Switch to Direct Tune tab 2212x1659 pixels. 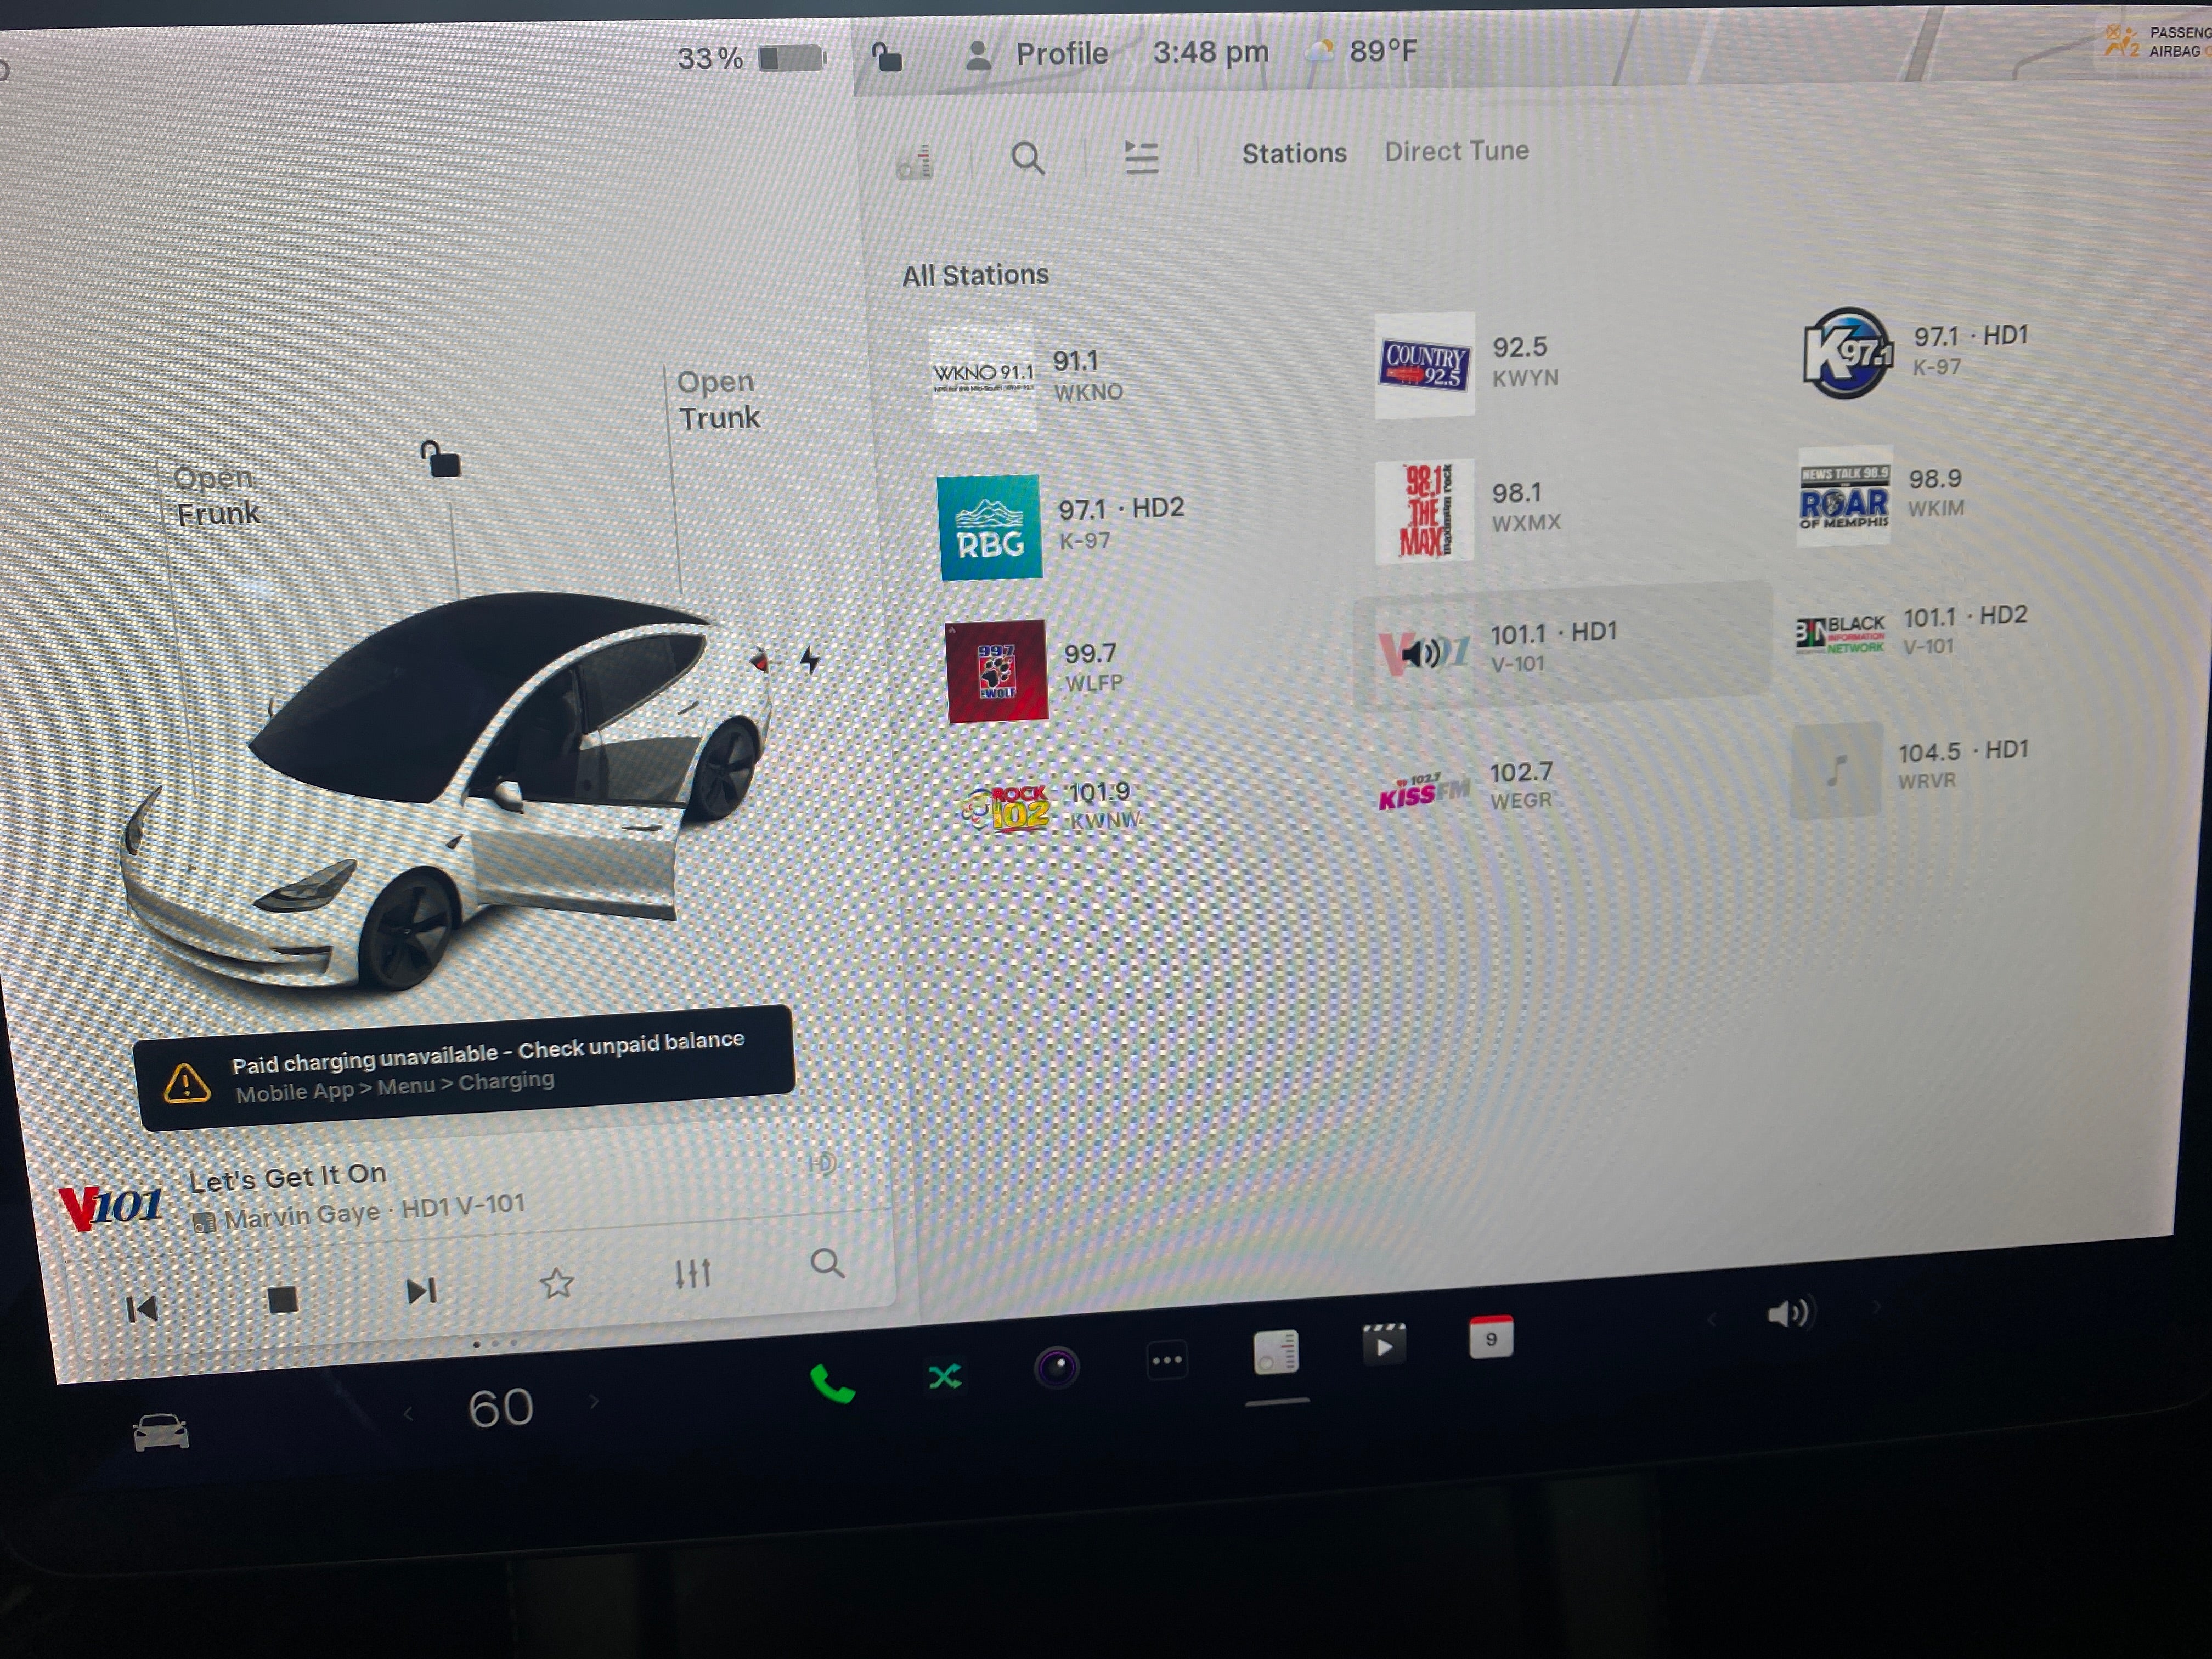pyautogui.click(x=1456, y=151)
